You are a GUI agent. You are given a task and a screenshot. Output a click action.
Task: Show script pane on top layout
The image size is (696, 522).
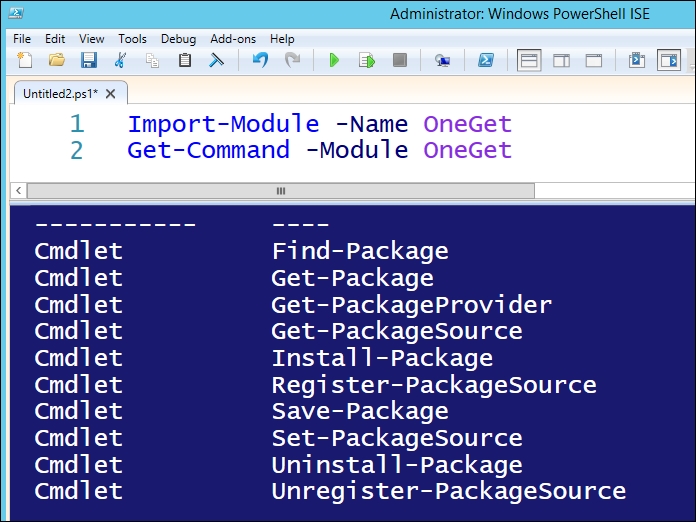(529, 60)
